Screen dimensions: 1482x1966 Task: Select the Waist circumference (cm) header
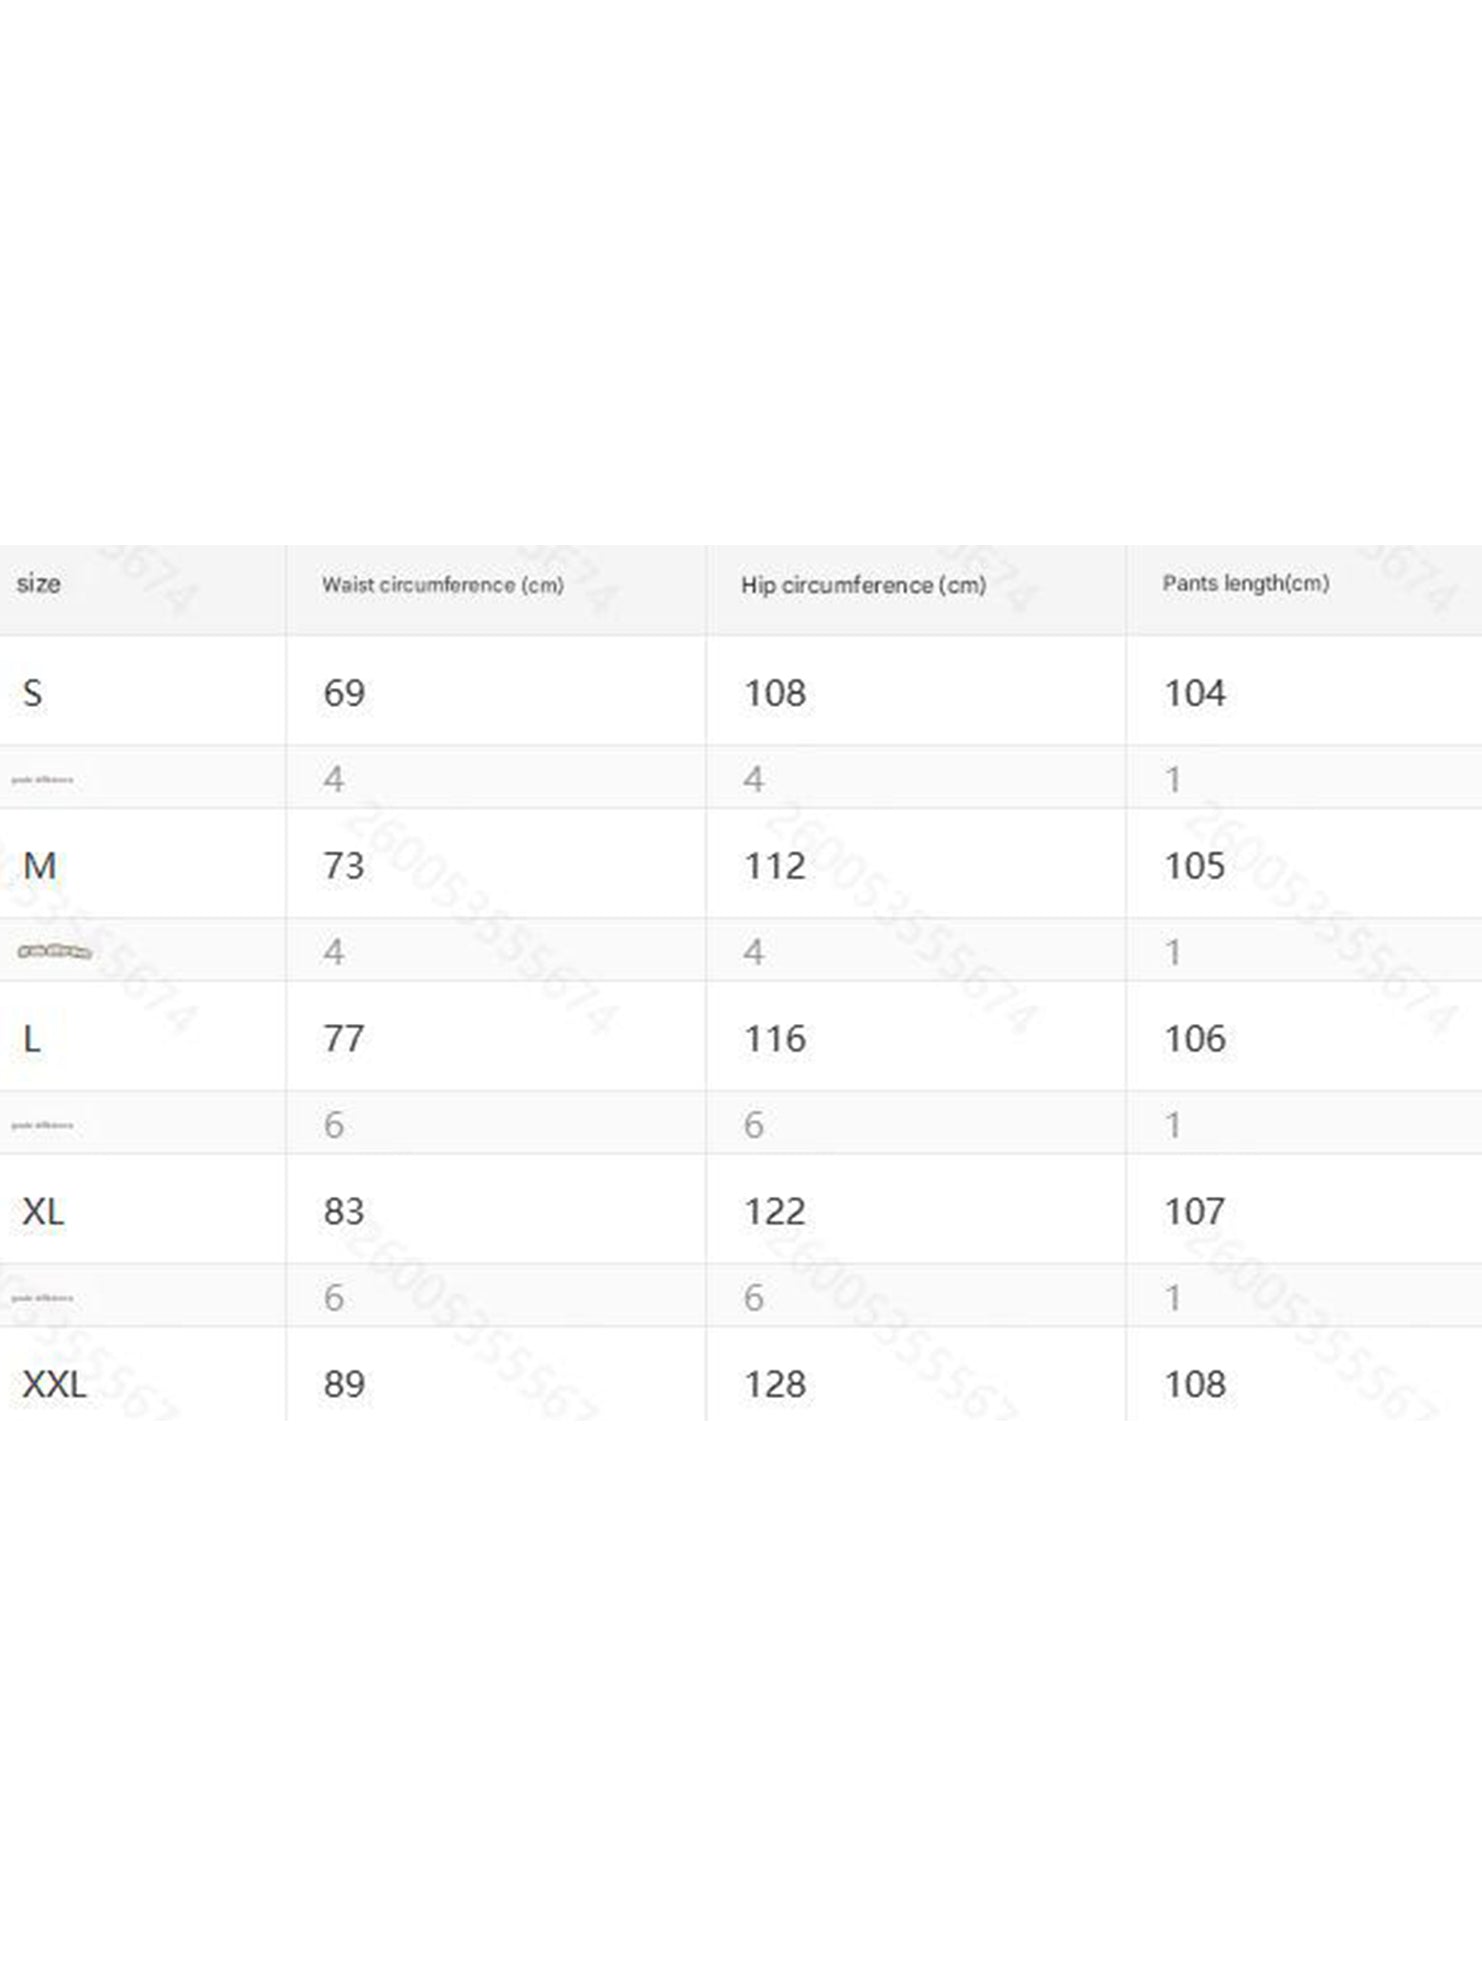click(x=442, y=585)
